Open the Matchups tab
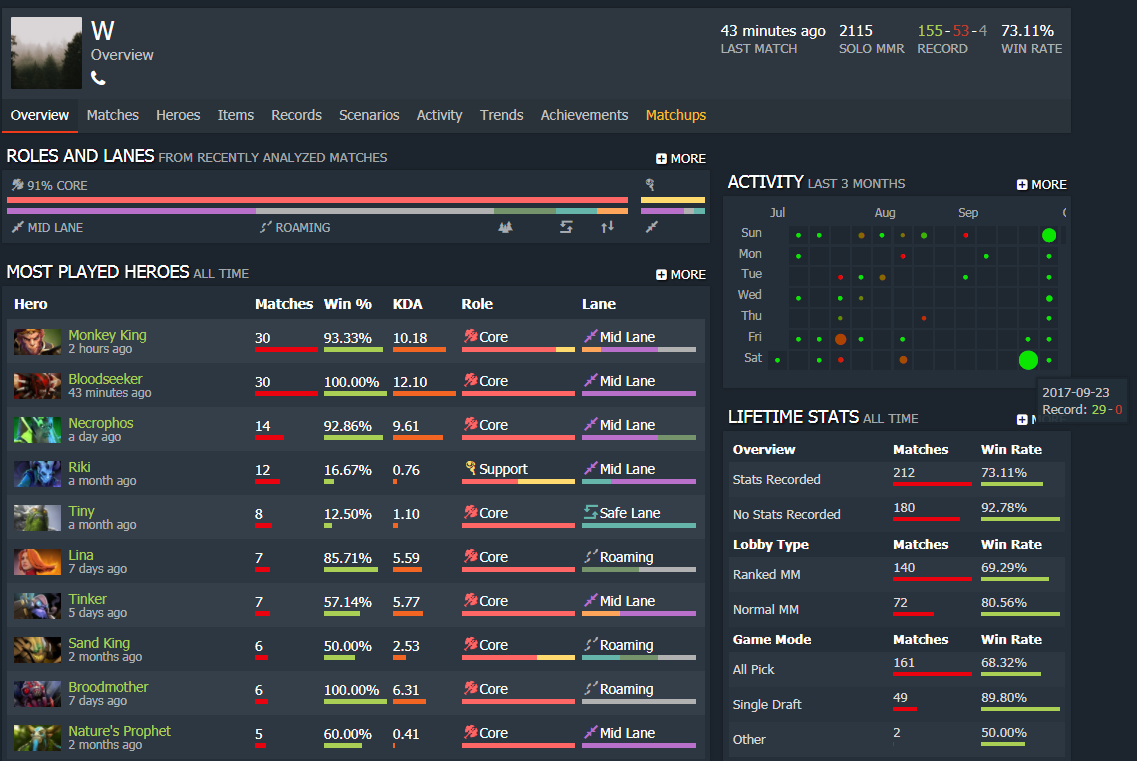The width and height of the screenshot is (1137, 761). (x=676, y=115)
